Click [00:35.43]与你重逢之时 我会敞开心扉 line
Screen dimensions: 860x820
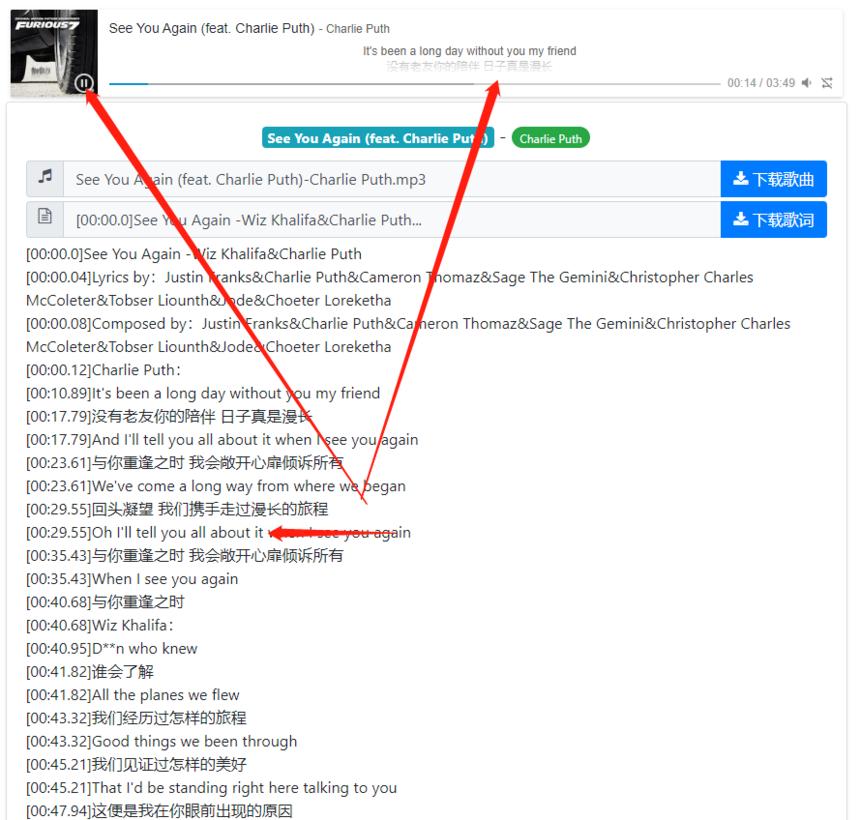pos(184,556)
